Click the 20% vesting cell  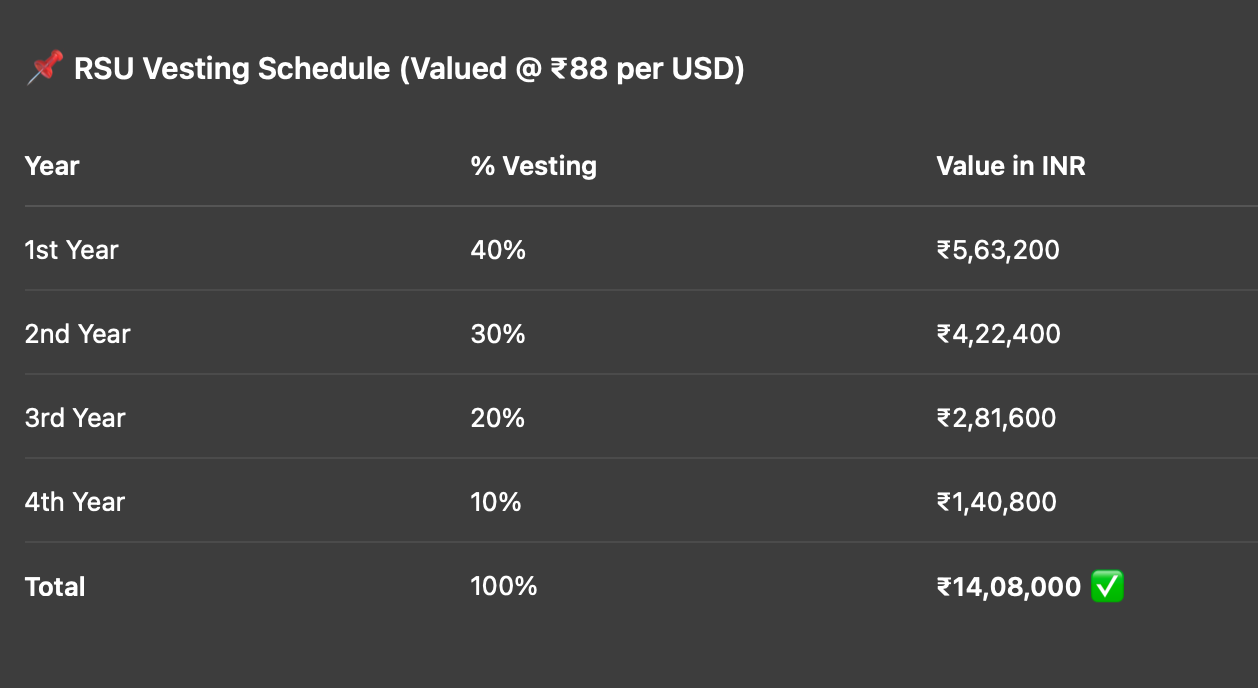point(498,418)
